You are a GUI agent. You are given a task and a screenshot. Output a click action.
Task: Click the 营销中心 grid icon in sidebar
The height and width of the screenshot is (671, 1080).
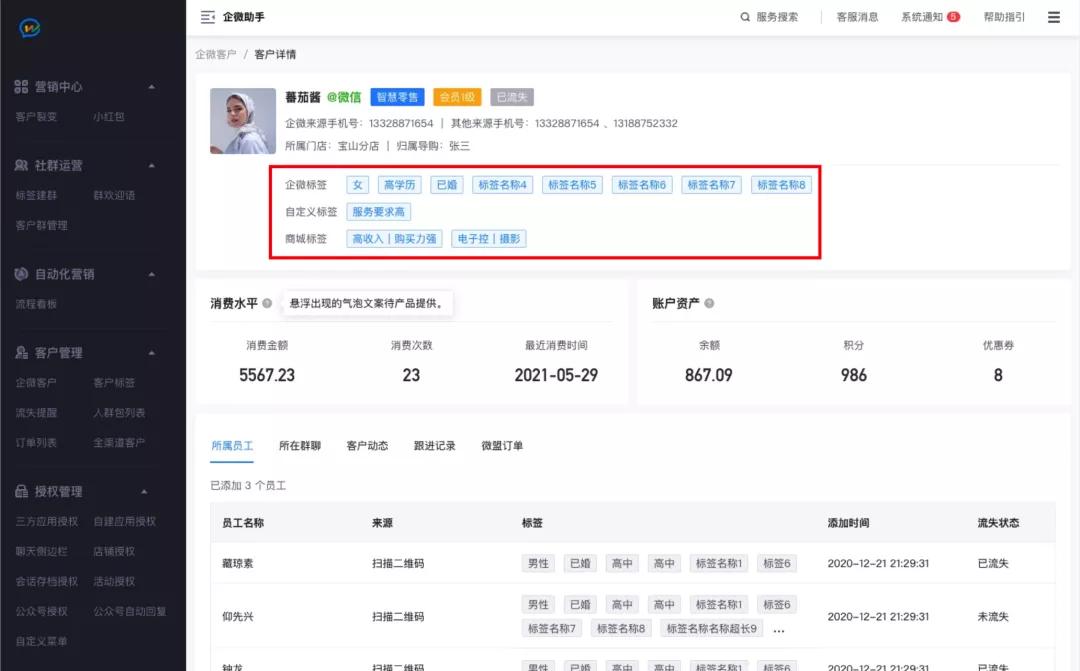23,87
